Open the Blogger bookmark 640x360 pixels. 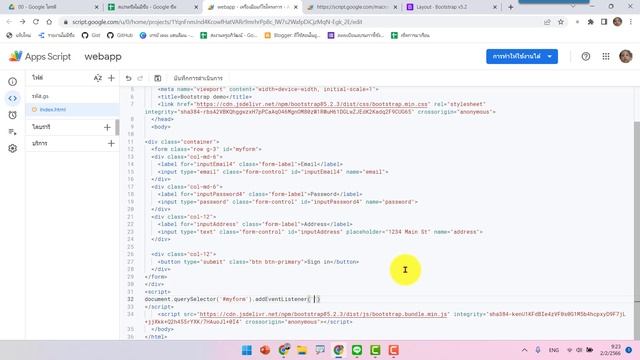point(292,36)
